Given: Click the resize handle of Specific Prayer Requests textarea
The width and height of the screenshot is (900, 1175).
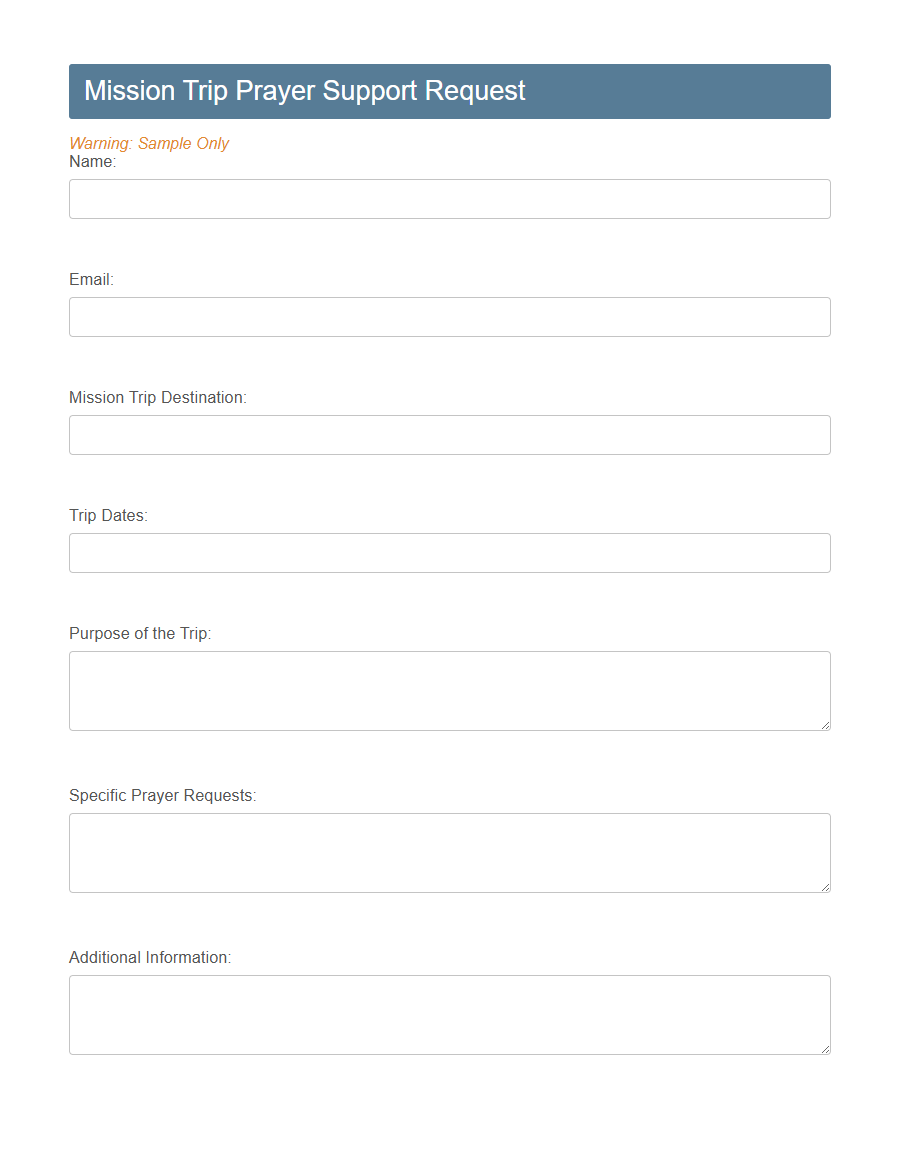Looking at the screenshot, I should [x=826, y=888].
